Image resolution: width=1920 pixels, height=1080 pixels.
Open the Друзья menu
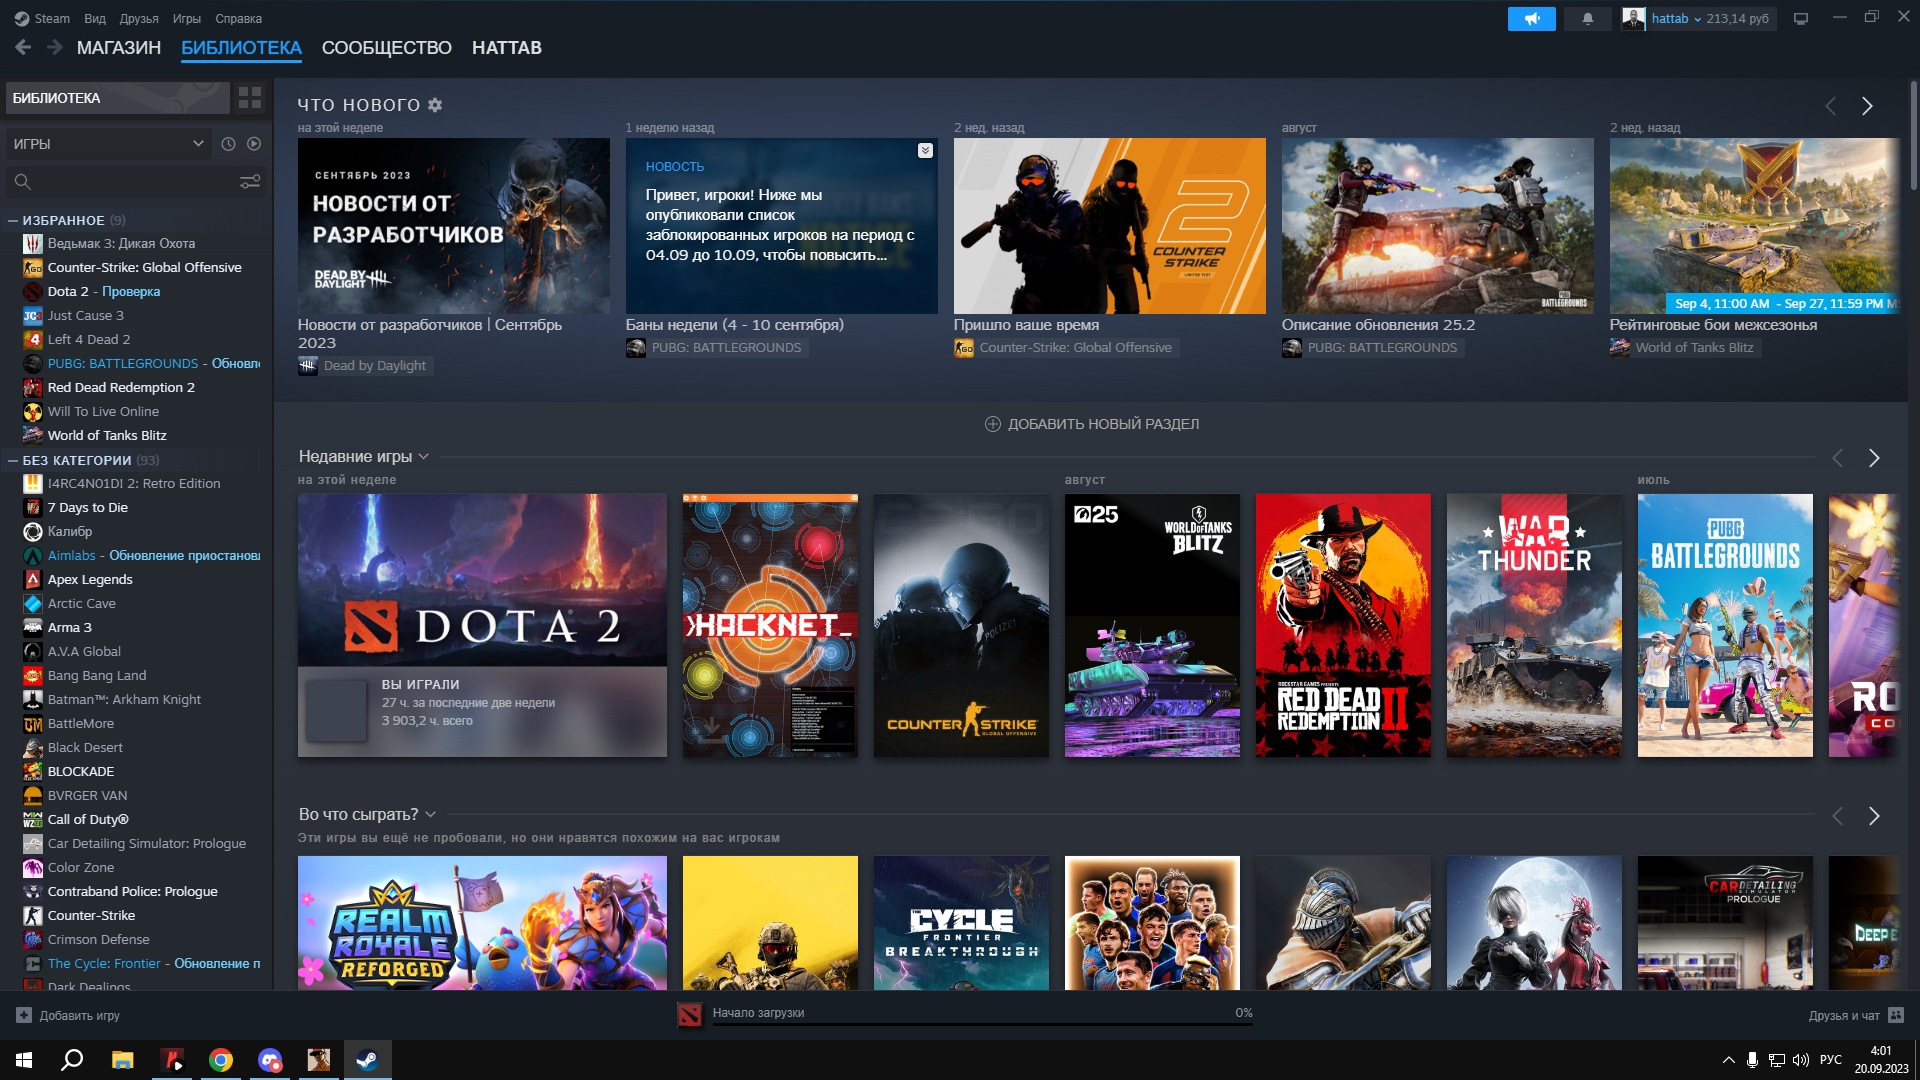click(139, 18)
